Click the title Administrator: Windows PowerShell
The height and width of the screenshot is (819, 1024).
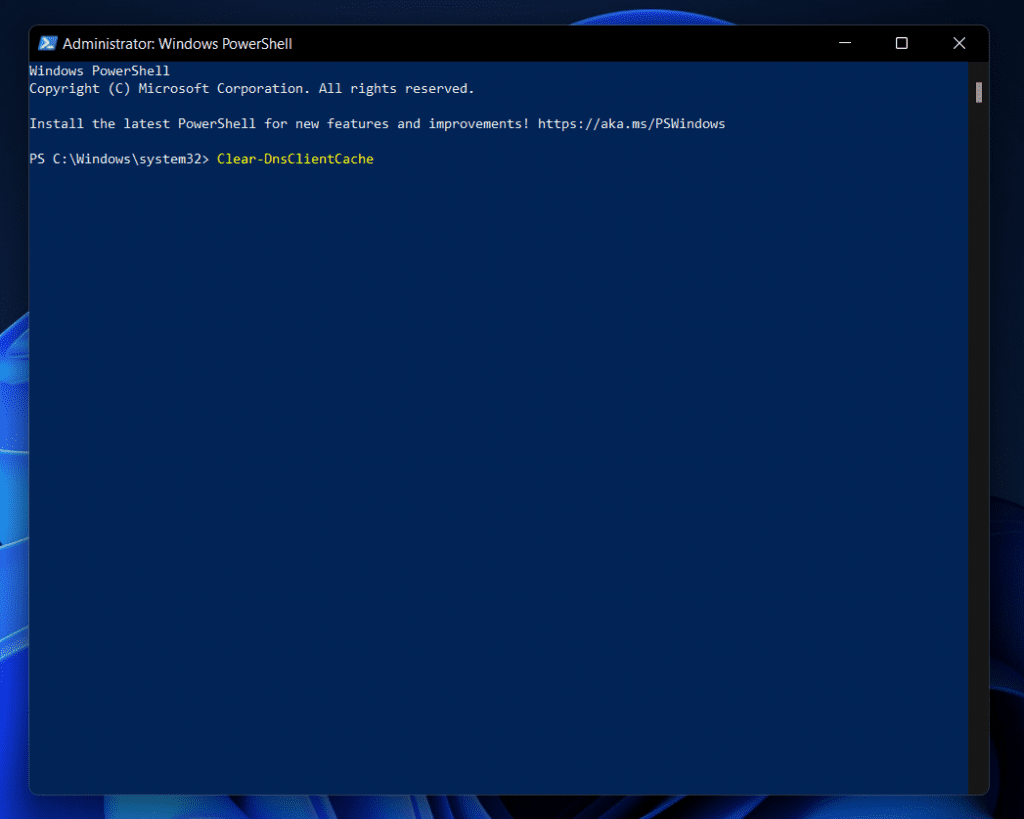178,43
